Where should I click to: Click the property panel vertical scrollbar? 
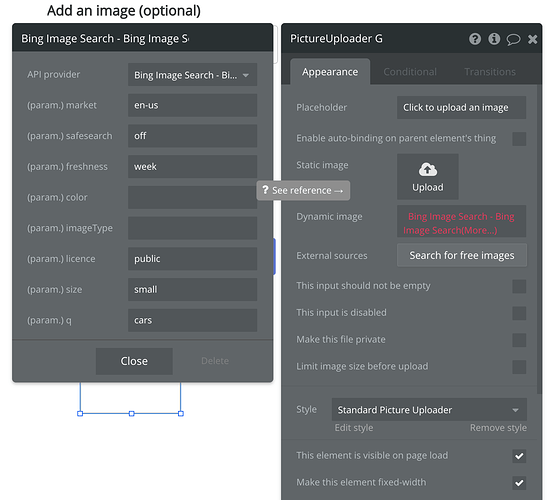point(540,239)
